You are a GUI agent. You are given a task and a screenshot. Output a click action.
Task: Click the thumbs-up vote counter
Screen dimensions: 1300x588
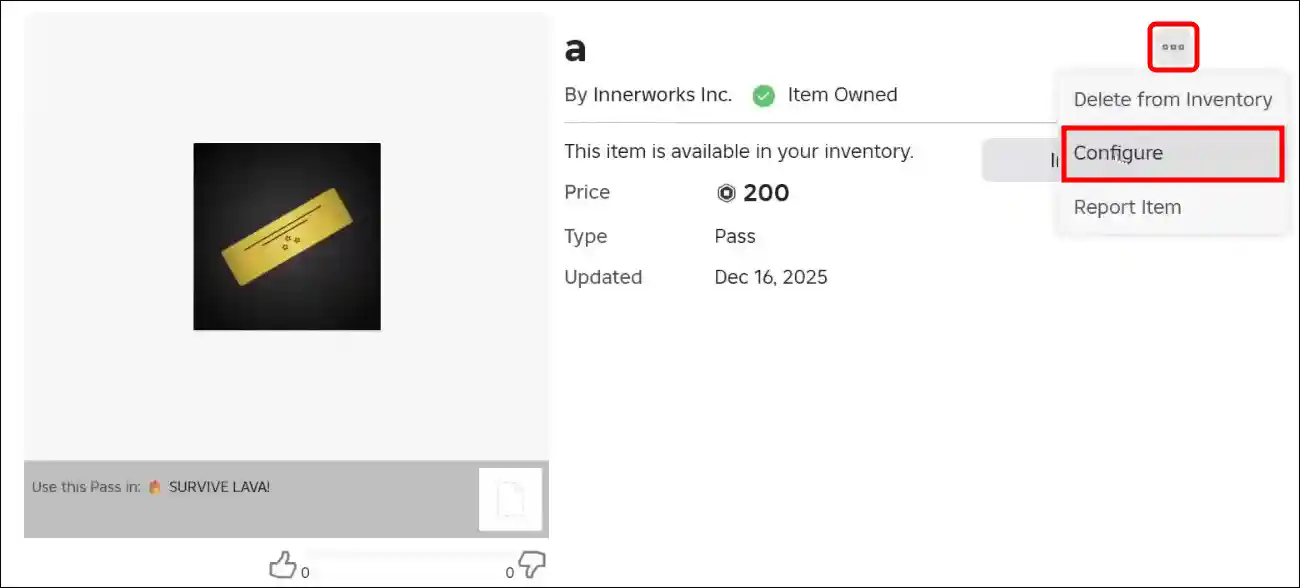click(304, 573)
